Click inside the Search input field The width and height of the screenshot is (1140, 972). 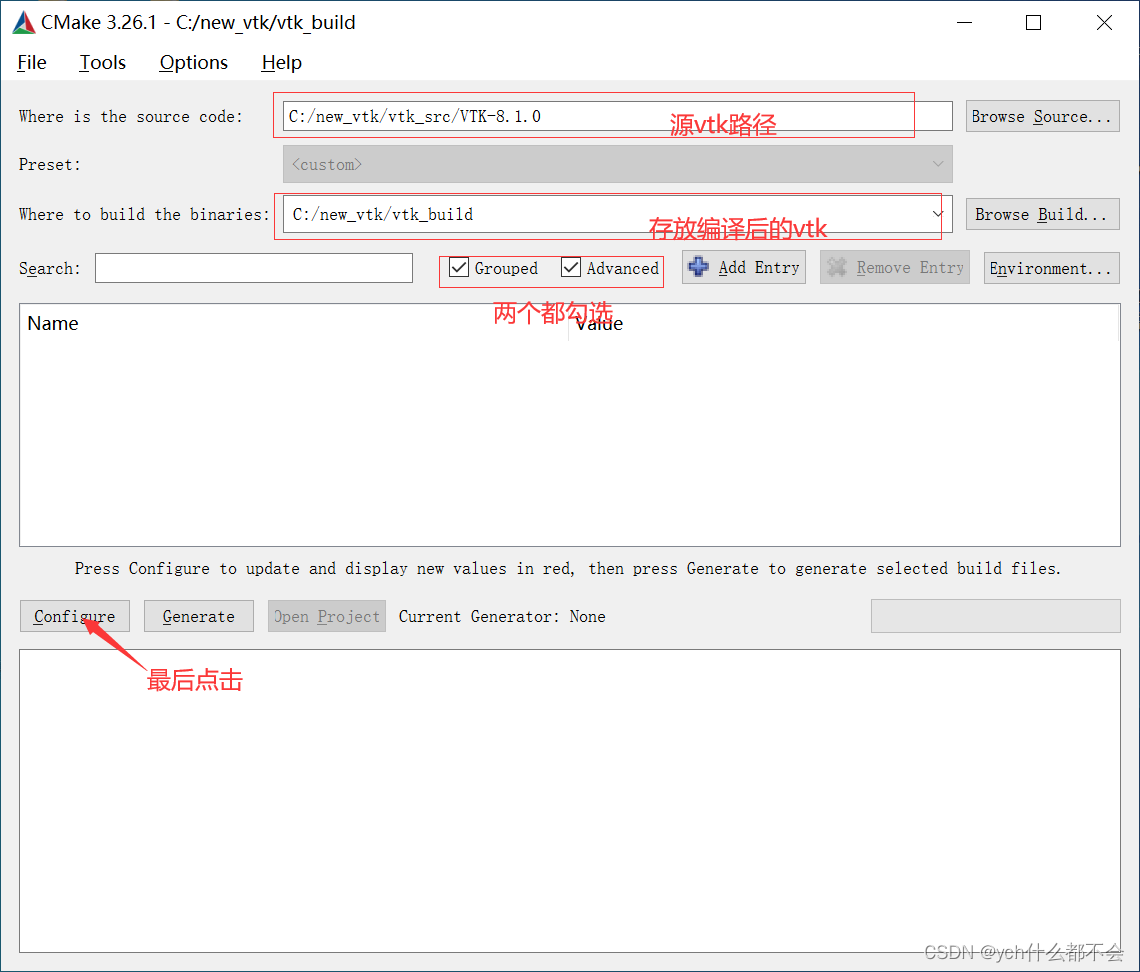click(253, 267)
